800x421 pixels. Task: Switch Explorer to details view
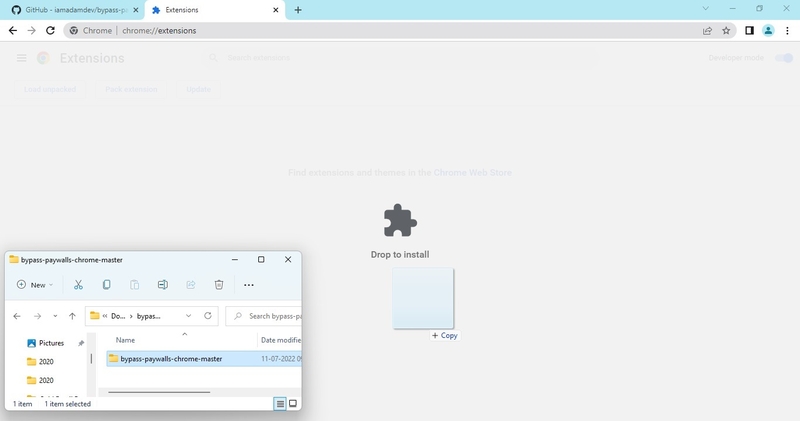point(280,404)
